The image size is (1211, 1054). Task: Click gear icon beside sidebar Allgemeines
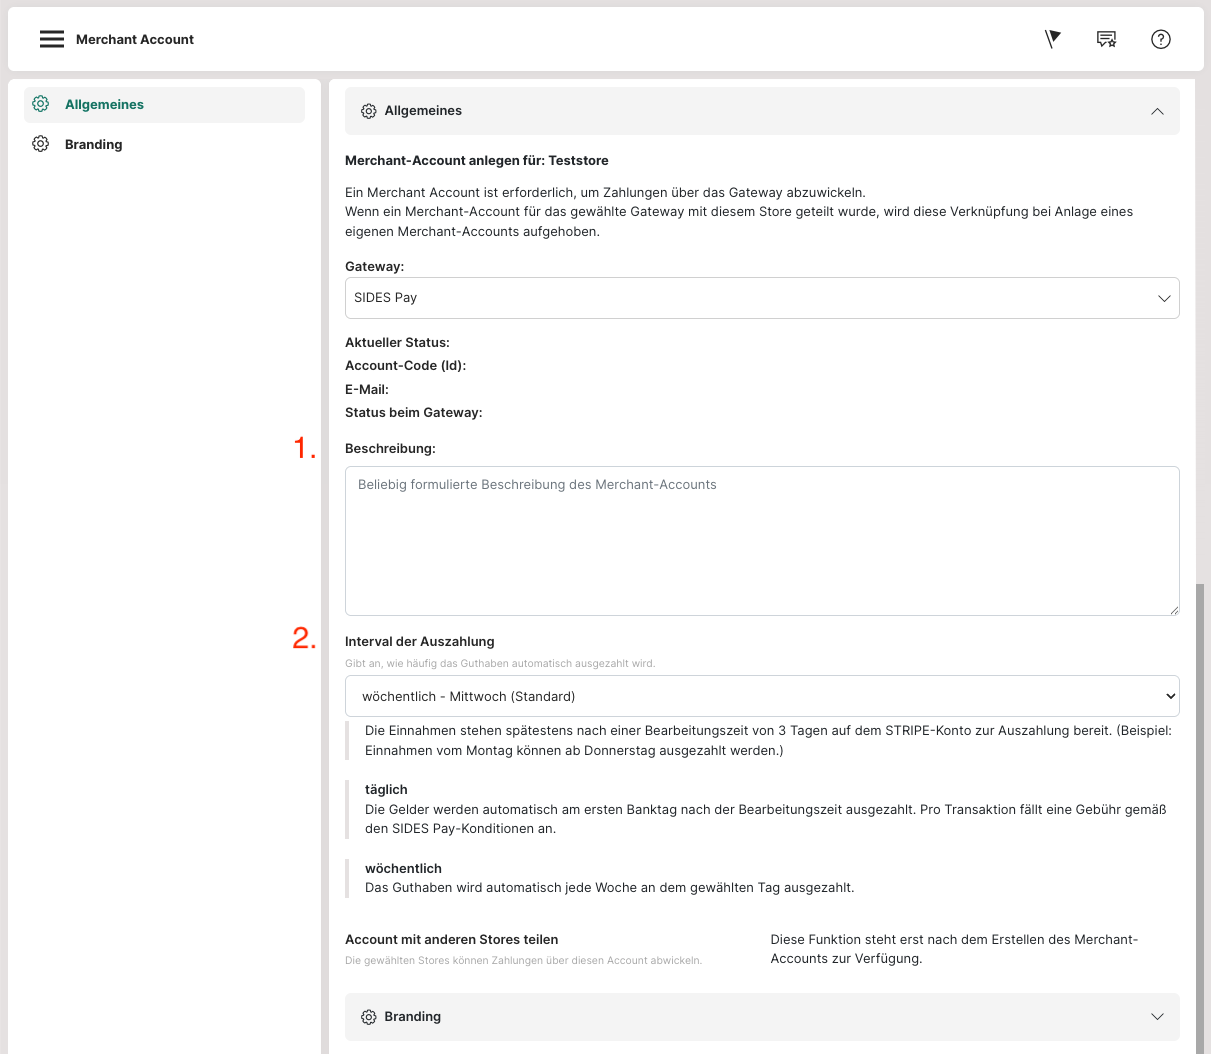41,104
